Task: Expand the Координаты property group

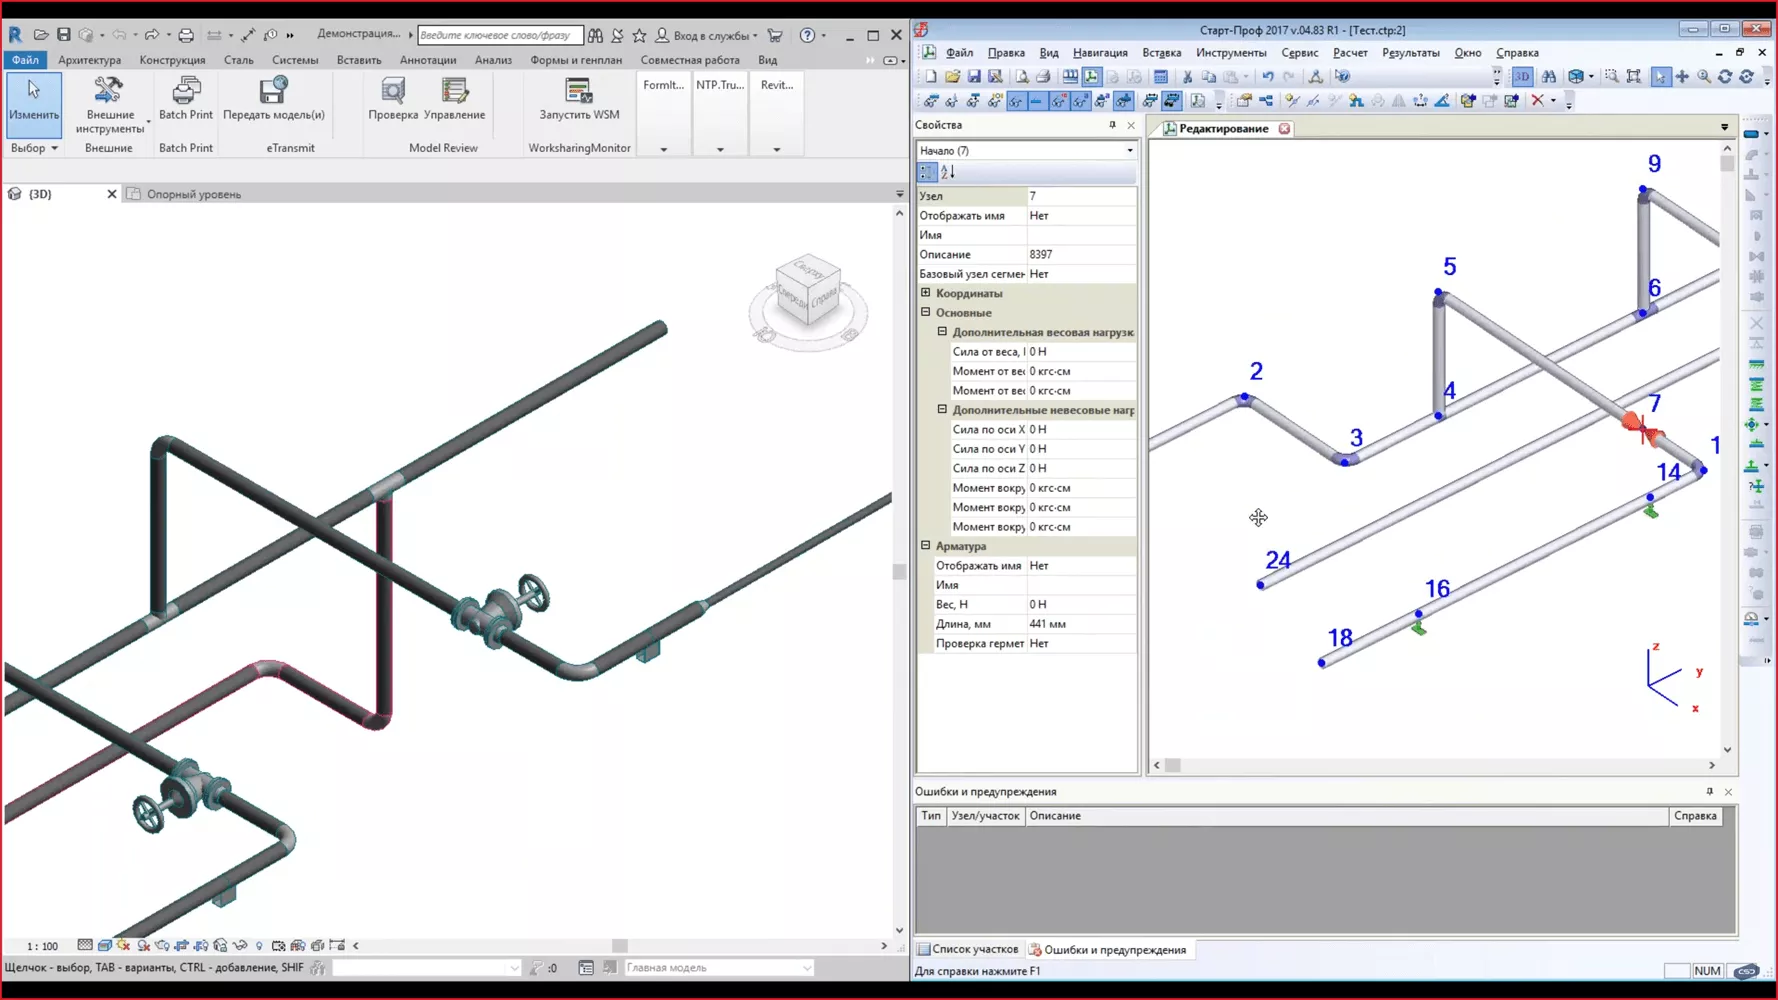Action: tap(924, 293)
